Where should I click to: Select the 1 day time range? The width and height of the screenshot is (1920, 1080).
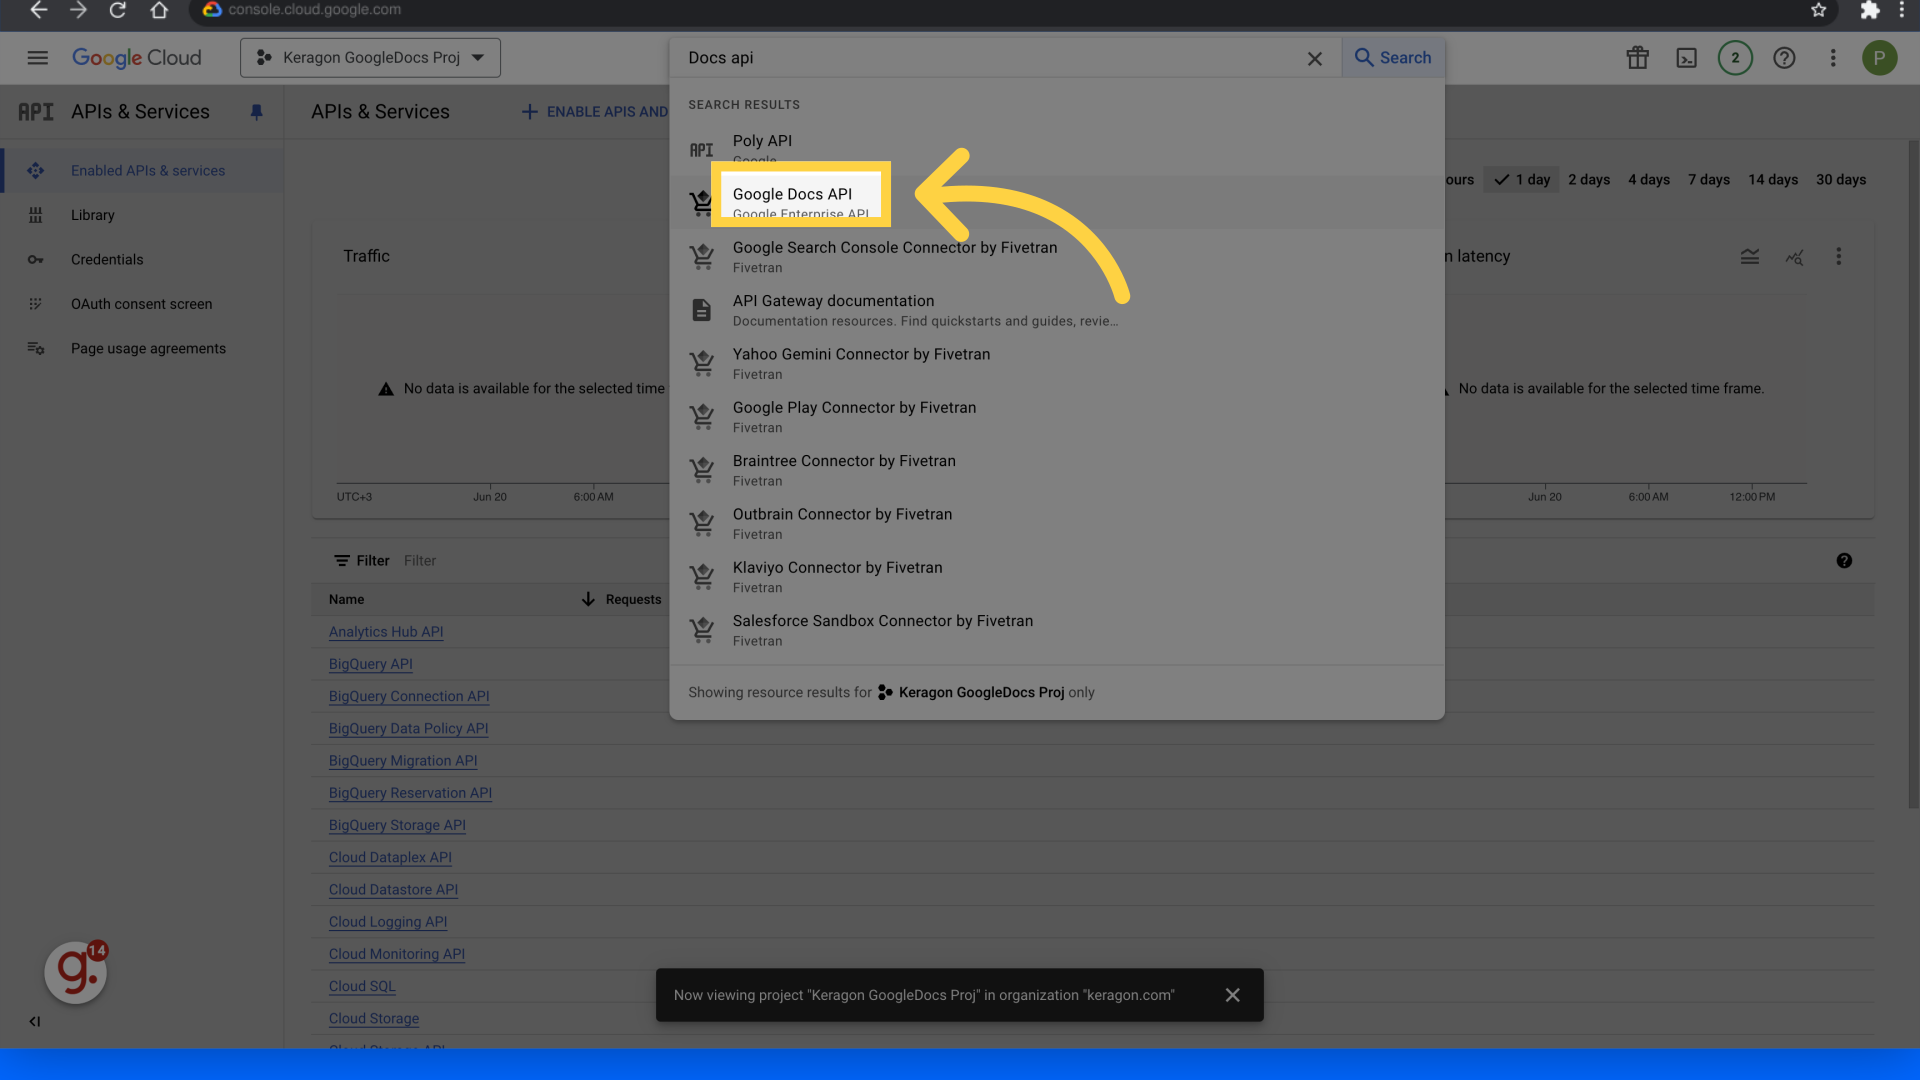pyautogui.click(x=1521, y=180)
